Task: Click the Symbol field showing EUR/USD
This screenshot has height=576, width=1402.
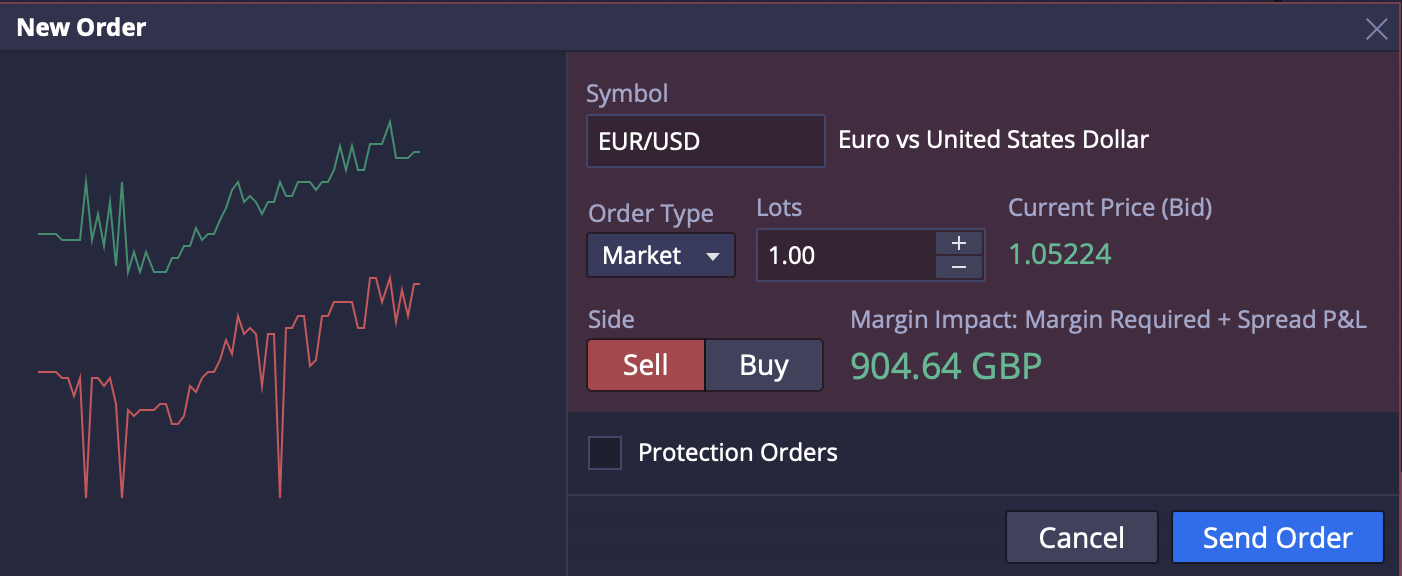Action: pyautogui.click(x=705, y=141)
